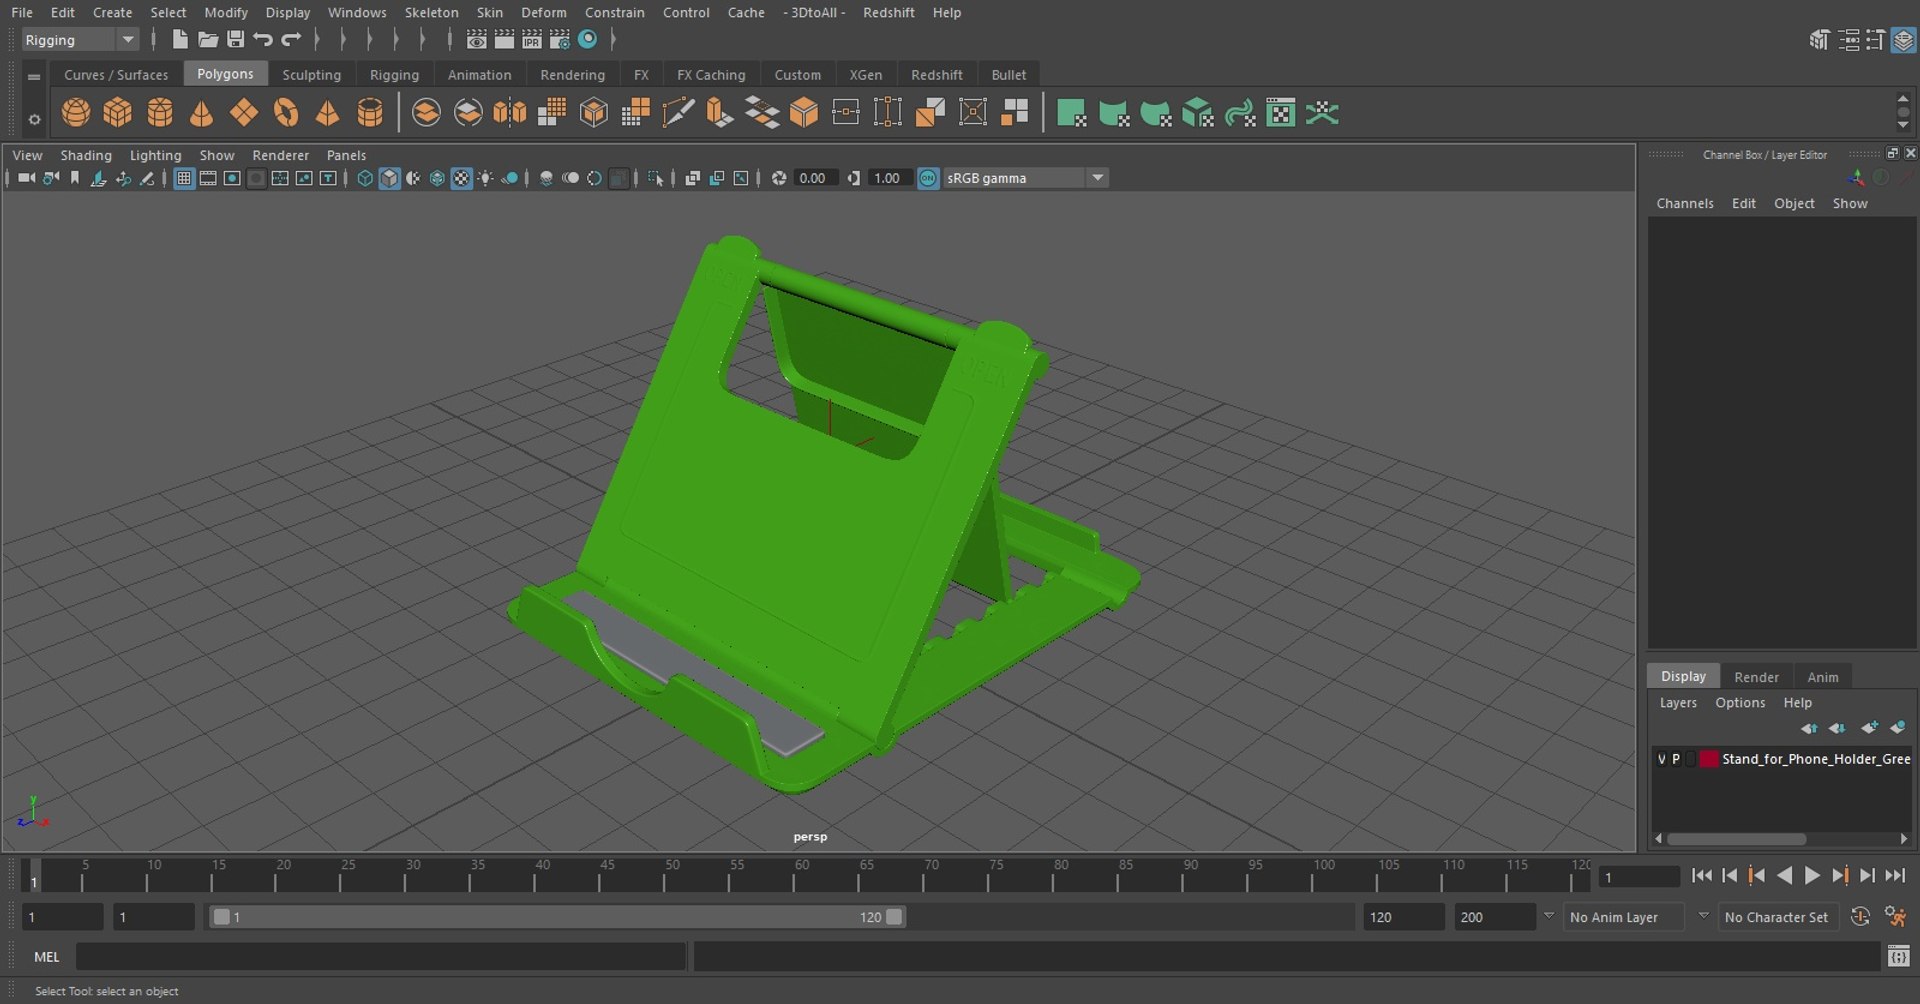Step to next key button
The image size is (1920, 1004).
tap(1840, 876)
